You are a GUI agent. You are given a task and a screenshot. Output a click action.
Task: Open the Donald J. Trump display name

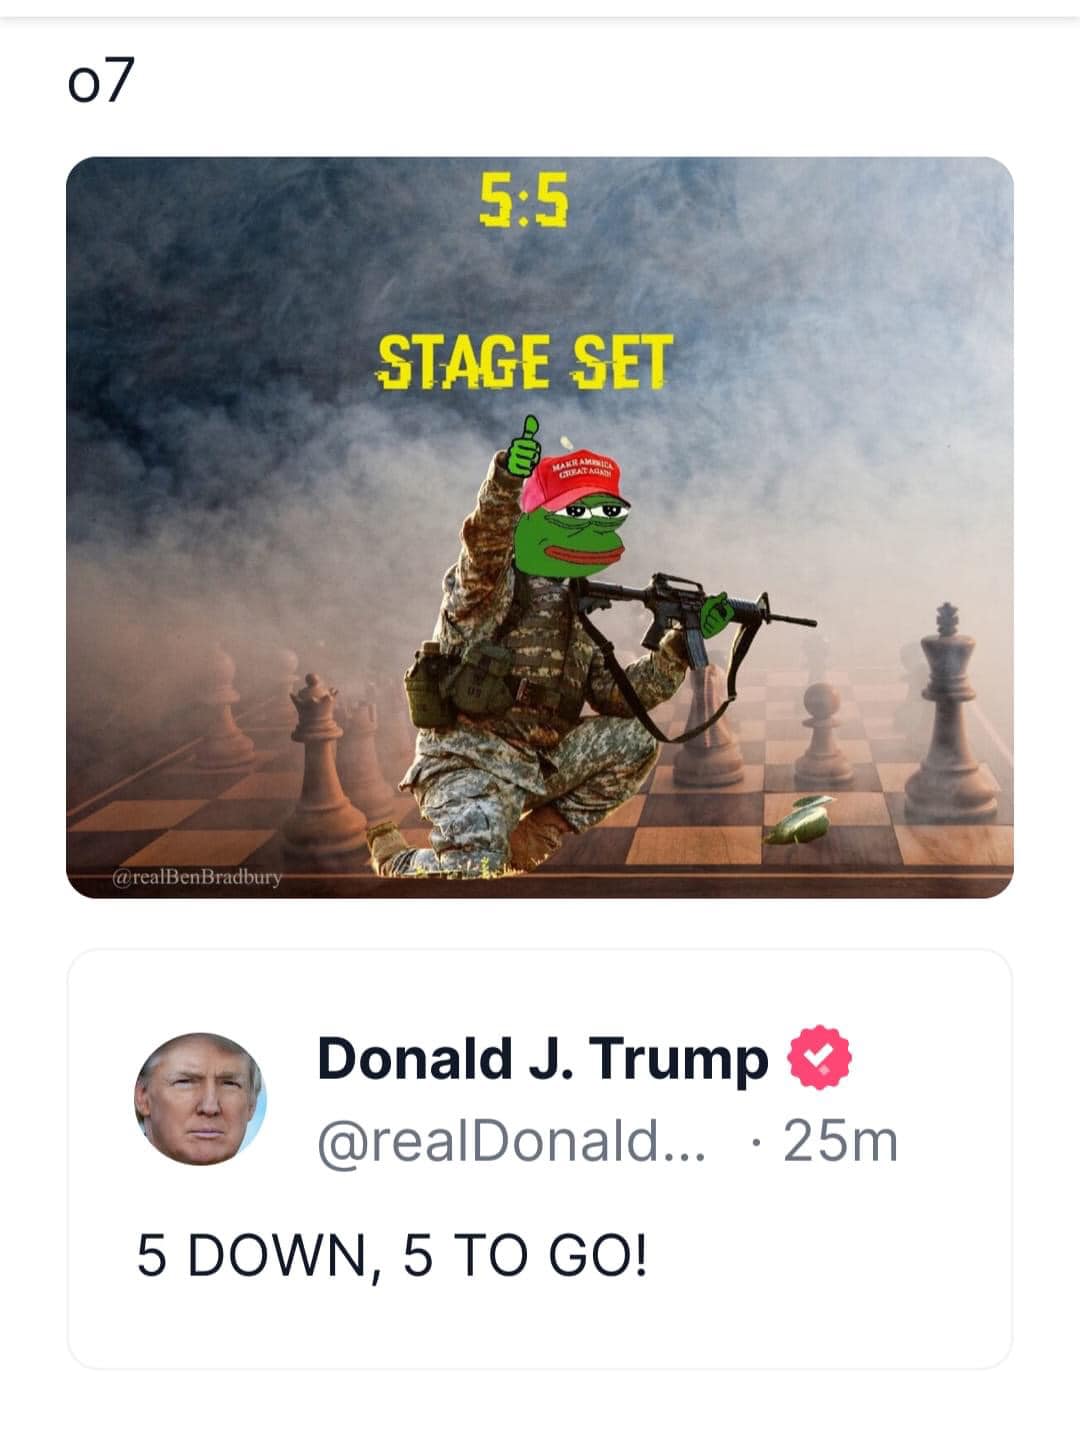click(543, 1058)
